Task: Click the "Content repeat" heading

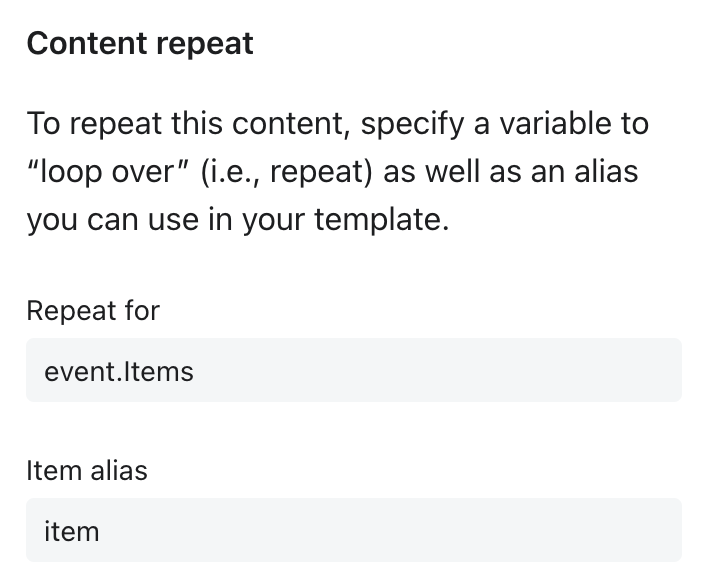Action: coord(140,44)
